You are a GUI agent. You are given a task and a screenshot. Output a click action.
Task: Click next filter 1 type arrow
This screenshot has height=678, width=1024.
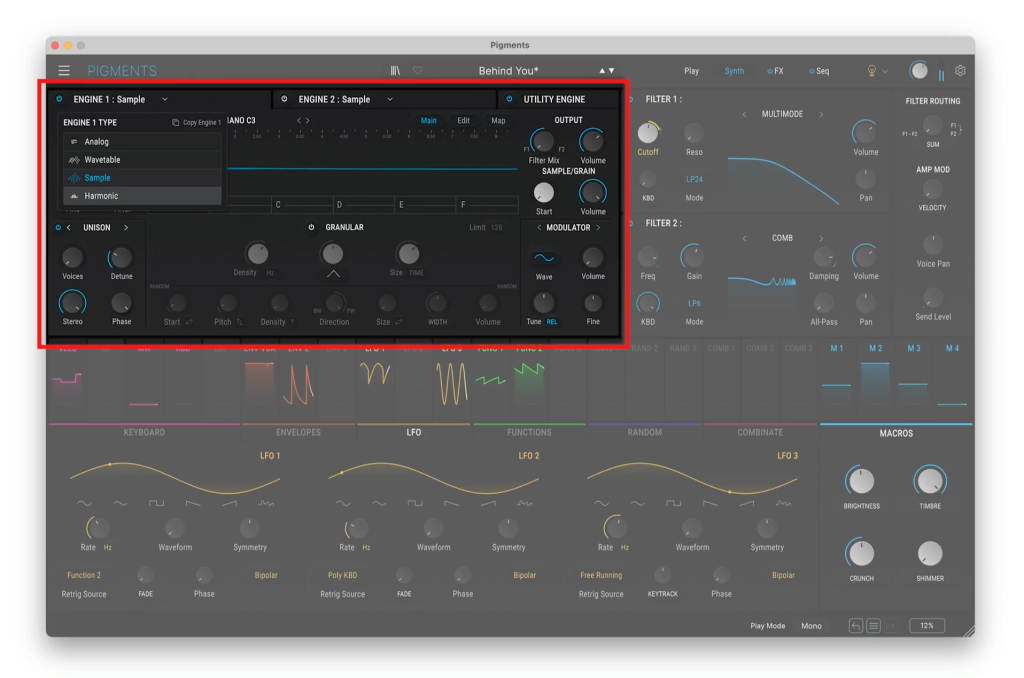[x=821, y=114]
